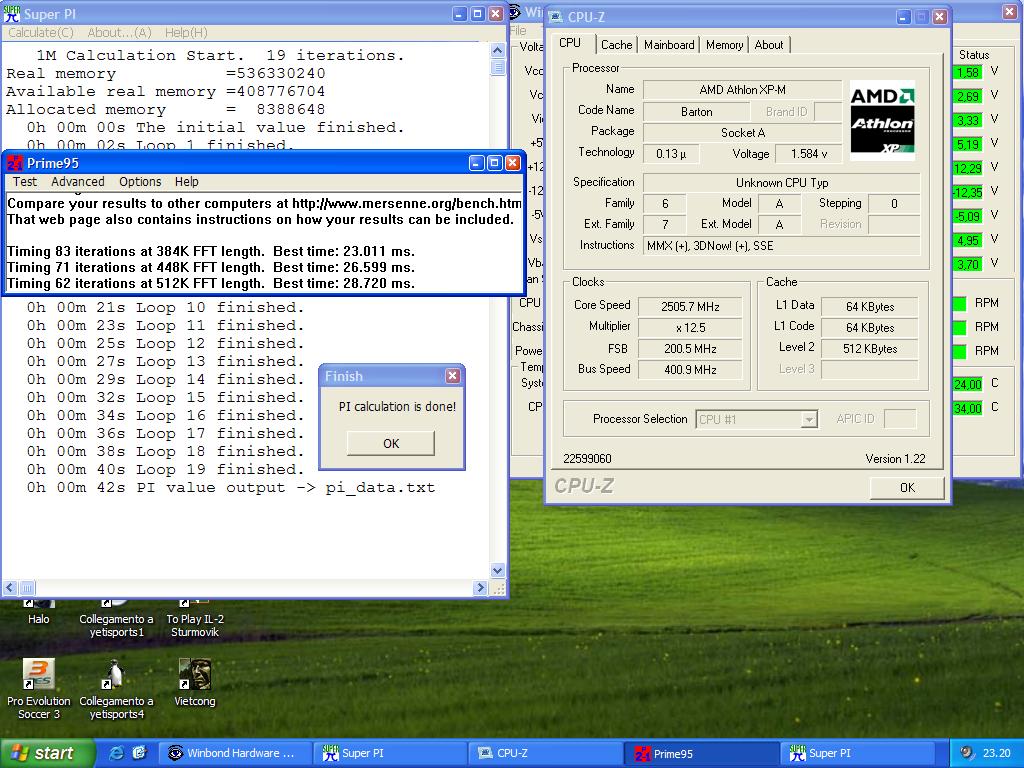
Task: Click the second quick launch icon beside Internet Explorer
Action: click(x=139, y=753)
